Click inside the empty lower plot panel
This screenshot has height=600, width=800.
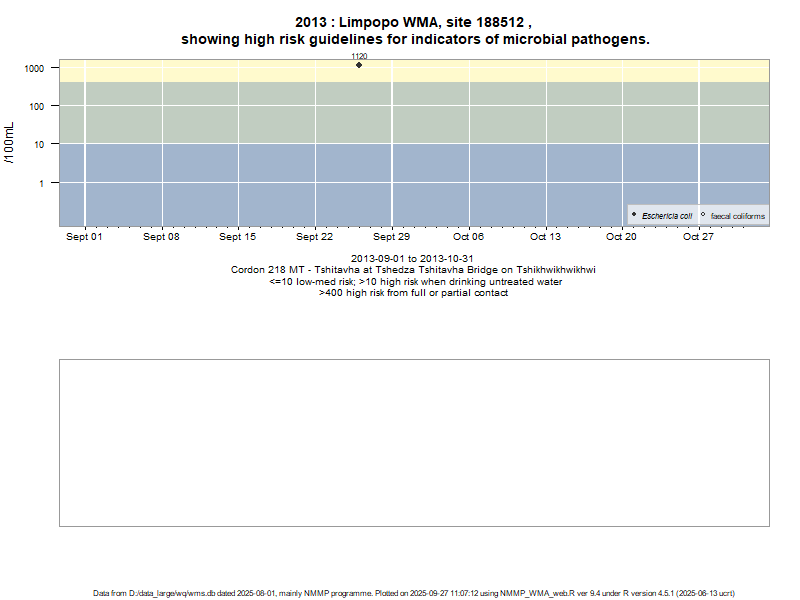[x=414, y=442]
